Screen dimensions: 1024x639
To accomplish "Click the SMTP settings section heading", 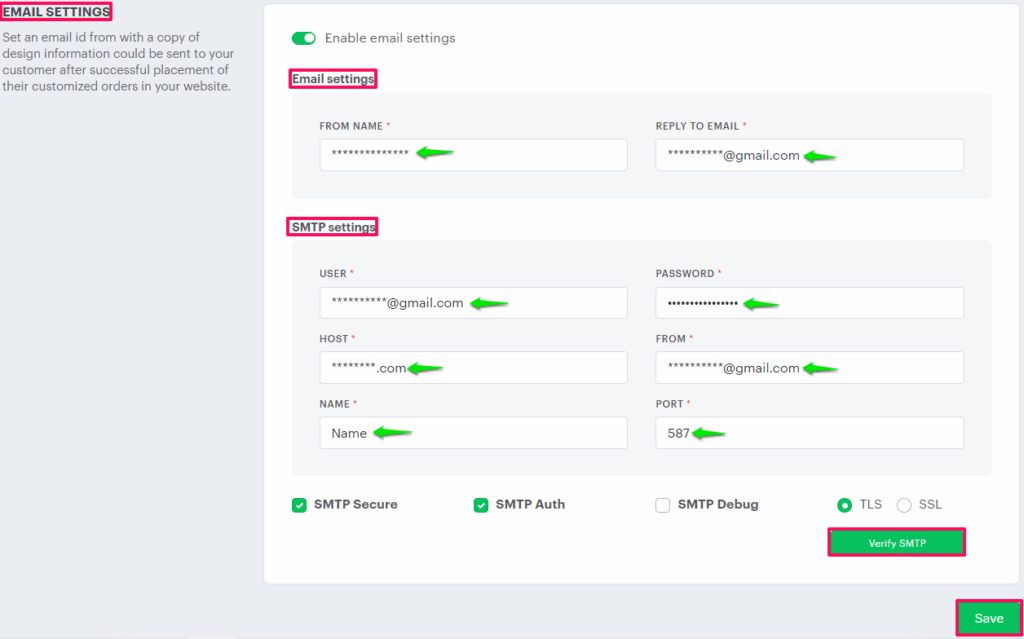I will [334, 227].
